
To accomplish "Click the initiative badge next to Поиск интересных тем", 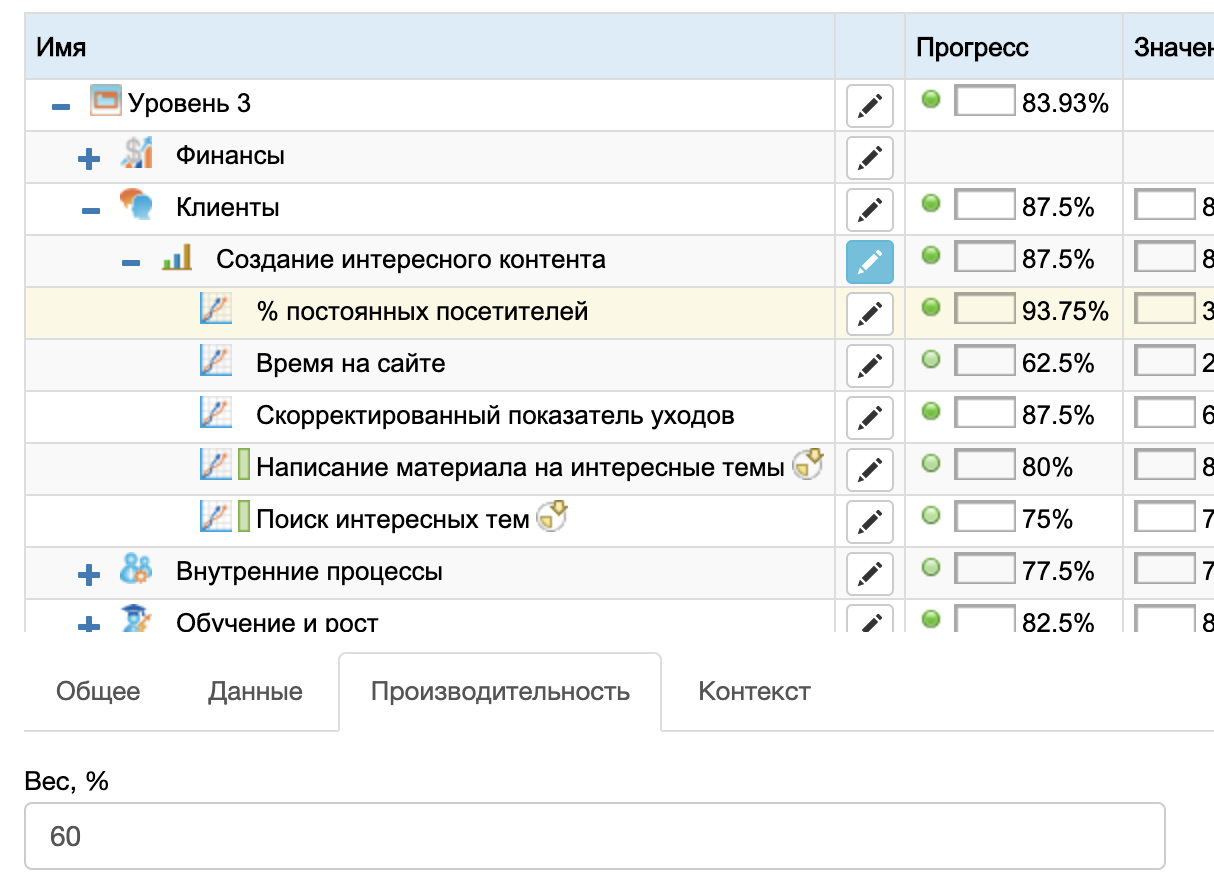I will (552, 517).
